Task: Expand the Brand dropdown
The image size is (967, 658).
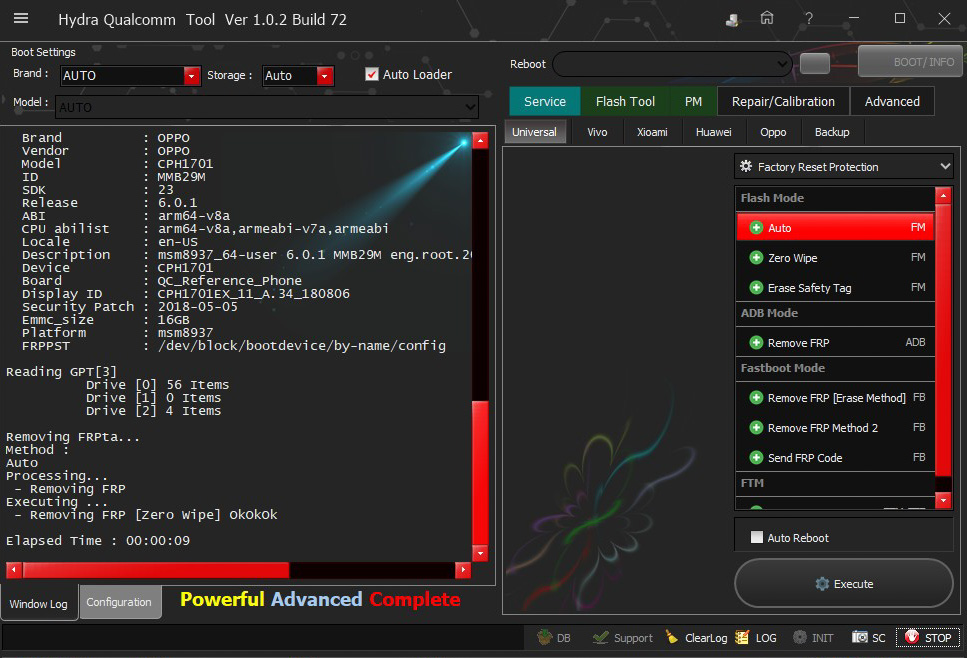Action: [x=191, y=76]
